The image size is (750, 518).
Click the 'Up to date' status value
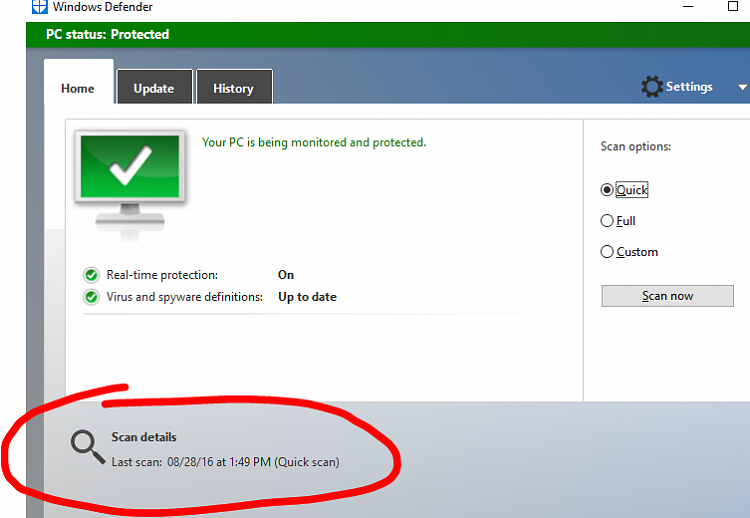pos(308,297)
